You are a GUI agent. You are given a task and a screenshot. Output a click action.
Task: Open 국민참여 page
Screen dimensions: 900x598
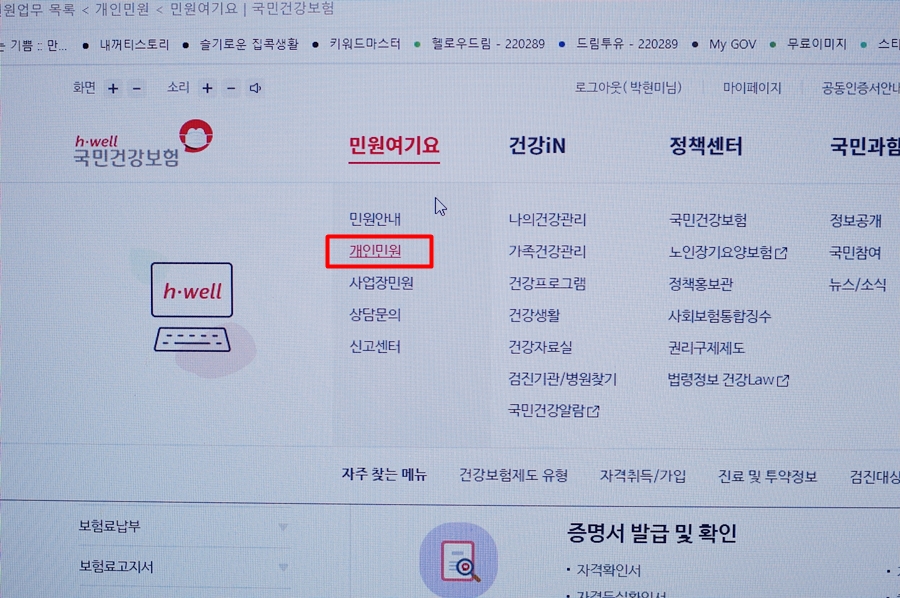pos(855,253)
